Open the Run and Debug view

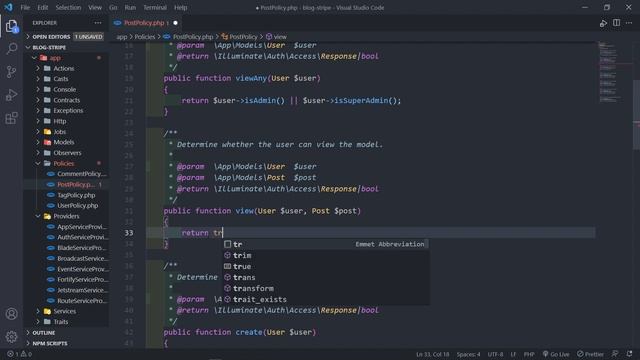click(x=11, y=95)
